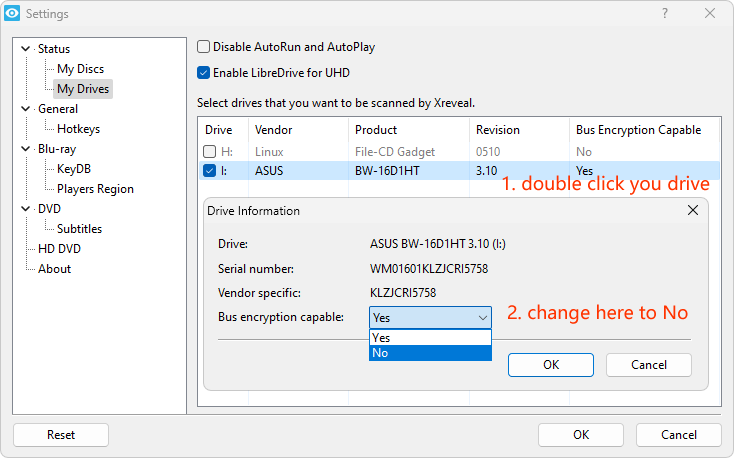Choose Yes in the dropdown list

click(430, 338)
